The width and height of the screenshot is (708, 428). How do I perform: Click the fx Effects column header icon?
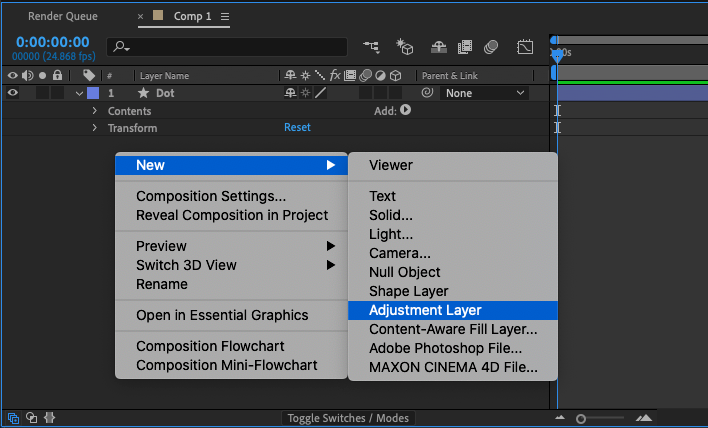pyautogui.click(x=335, y=75)
